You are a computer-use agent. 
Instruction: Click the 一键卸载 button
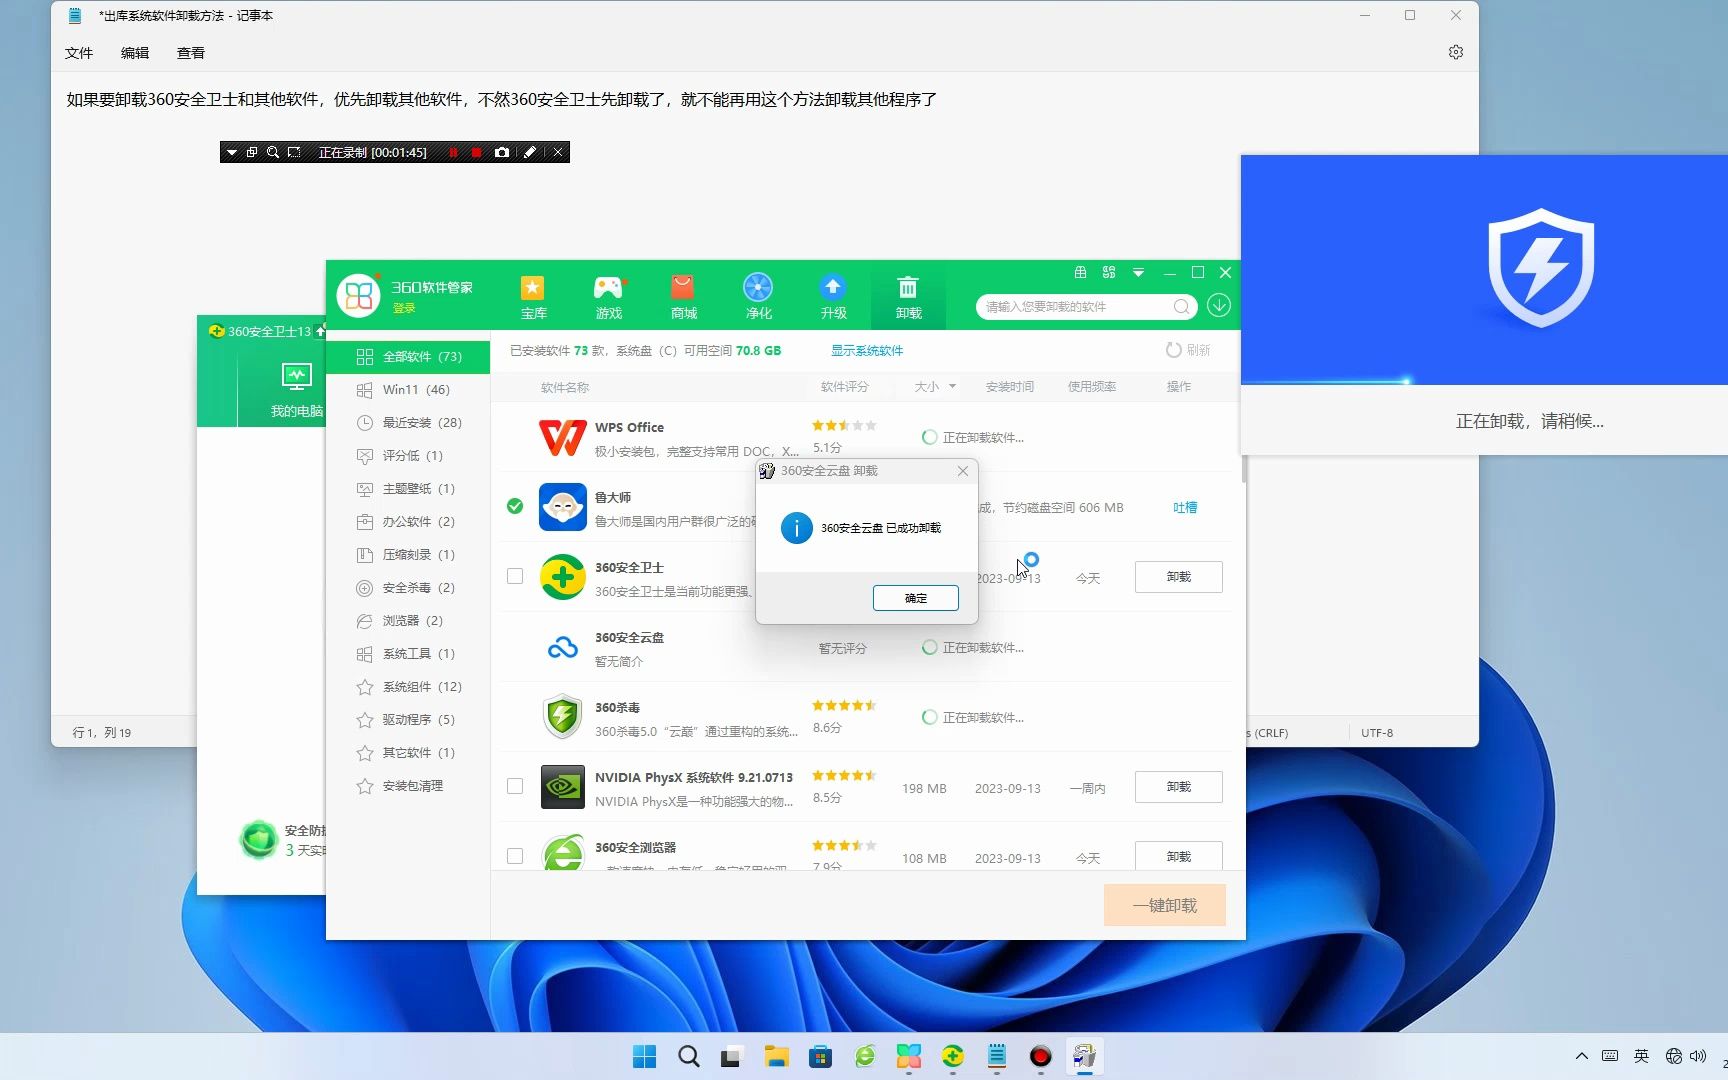click(1164, 904)
